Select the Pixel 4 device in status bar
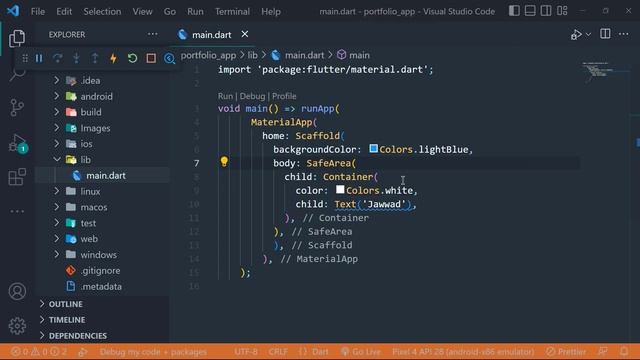The width and height of the screenshot is (640, 360). pyautogui.click(x=463, y=351)
